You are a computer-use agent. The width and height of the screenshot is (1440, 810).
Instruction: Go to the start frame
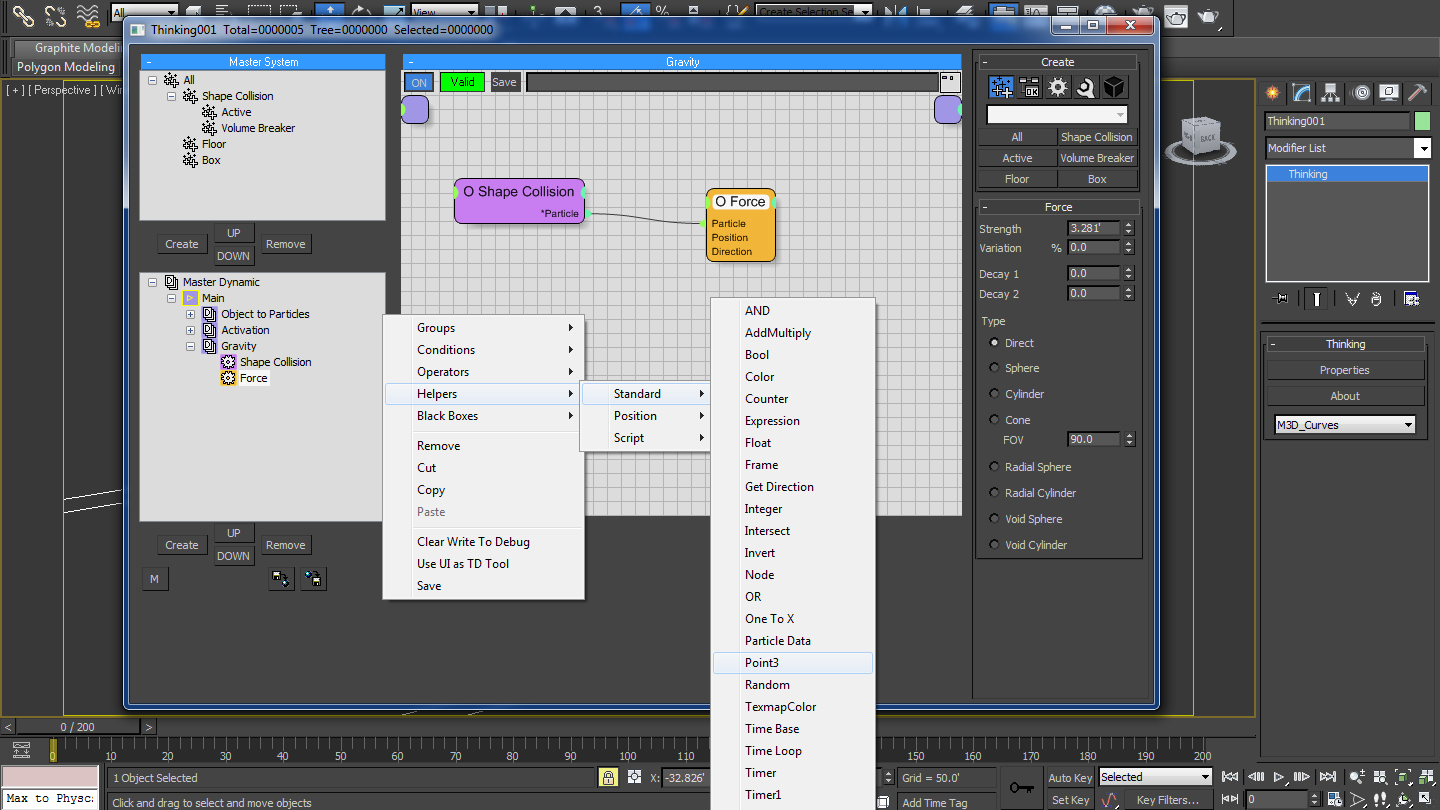[x=1230, y=777]
